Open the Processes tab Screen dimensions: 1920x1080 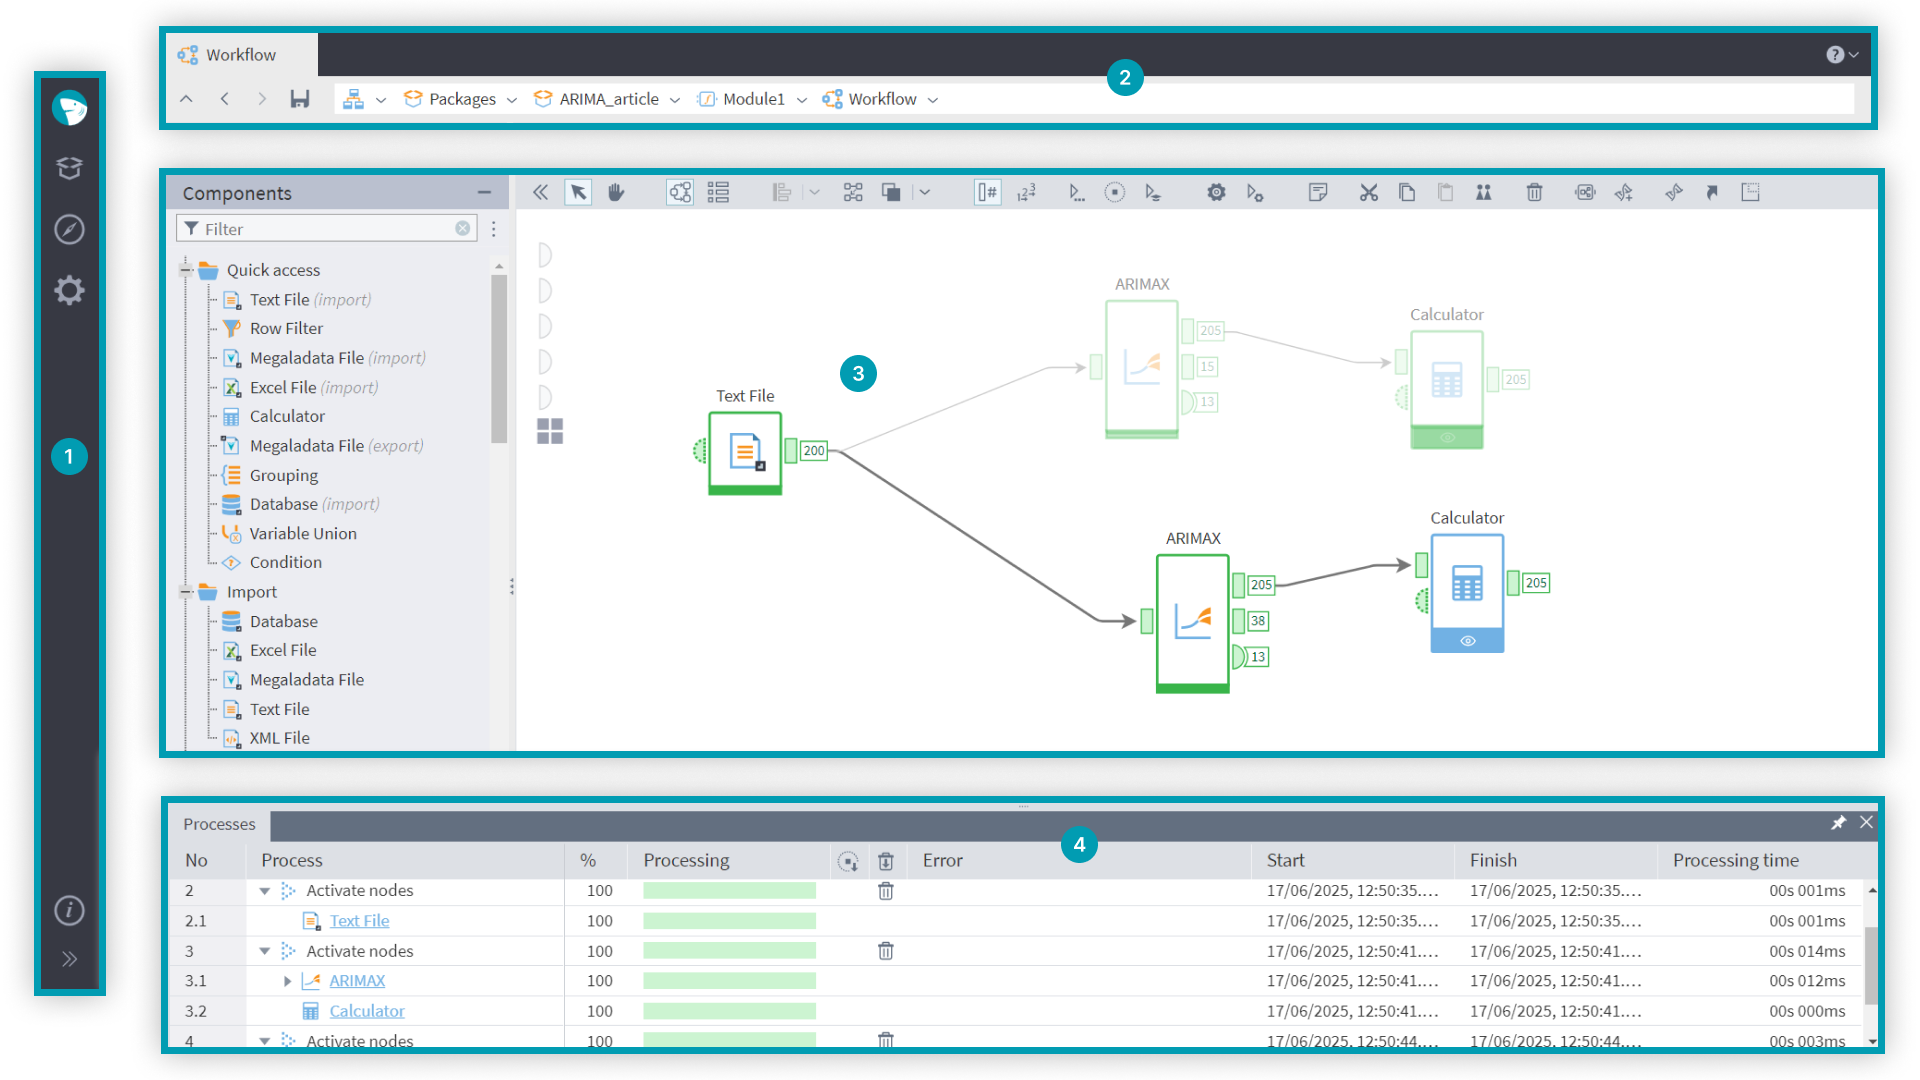click(x=219, y=824)
